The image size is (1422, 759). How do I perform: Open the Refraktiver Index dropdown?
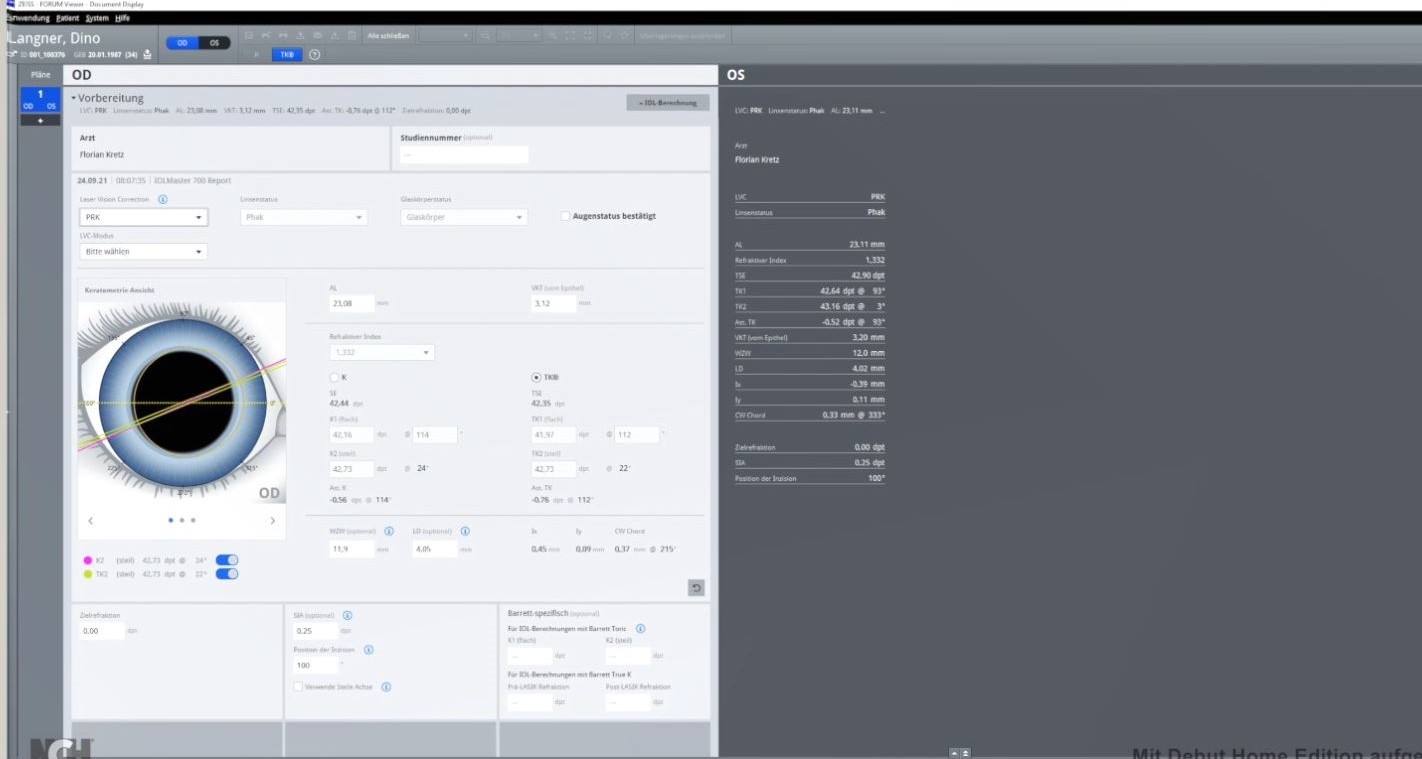click(381, 352)
